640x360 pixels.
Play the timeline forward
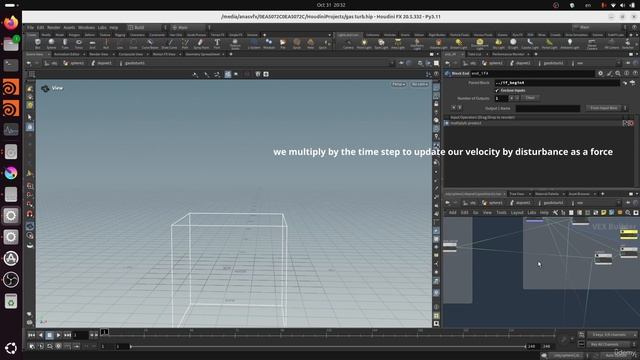[x=58, y=335]
